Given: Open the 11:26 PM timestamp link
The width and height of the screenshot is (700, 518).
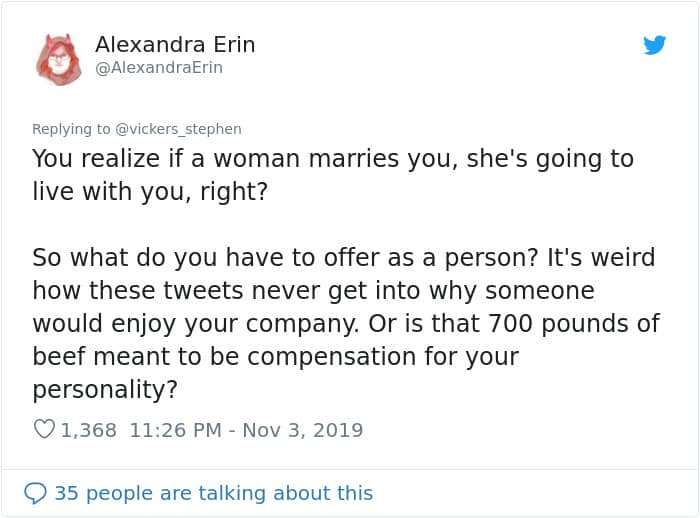Looking at the screenshot, I should click(x=173, y=430).
